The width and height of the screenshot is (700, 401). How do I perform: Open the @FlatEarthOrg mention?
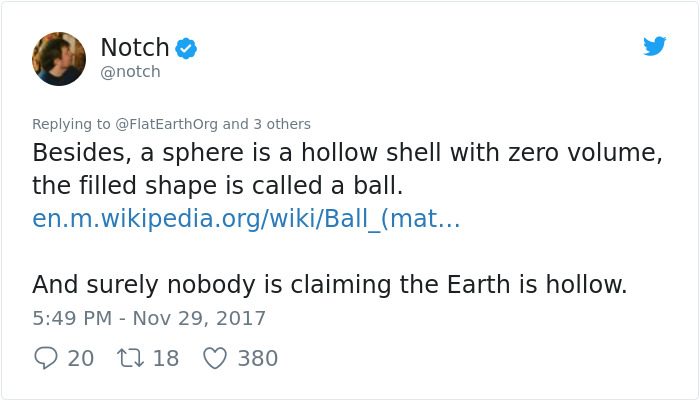pos(167,124)
